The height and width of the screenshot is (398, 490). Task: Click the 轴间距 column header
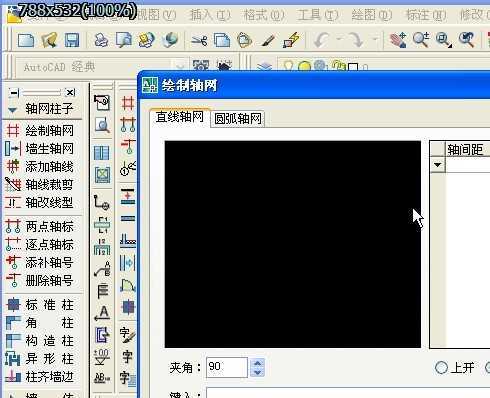tap(468, 149)
